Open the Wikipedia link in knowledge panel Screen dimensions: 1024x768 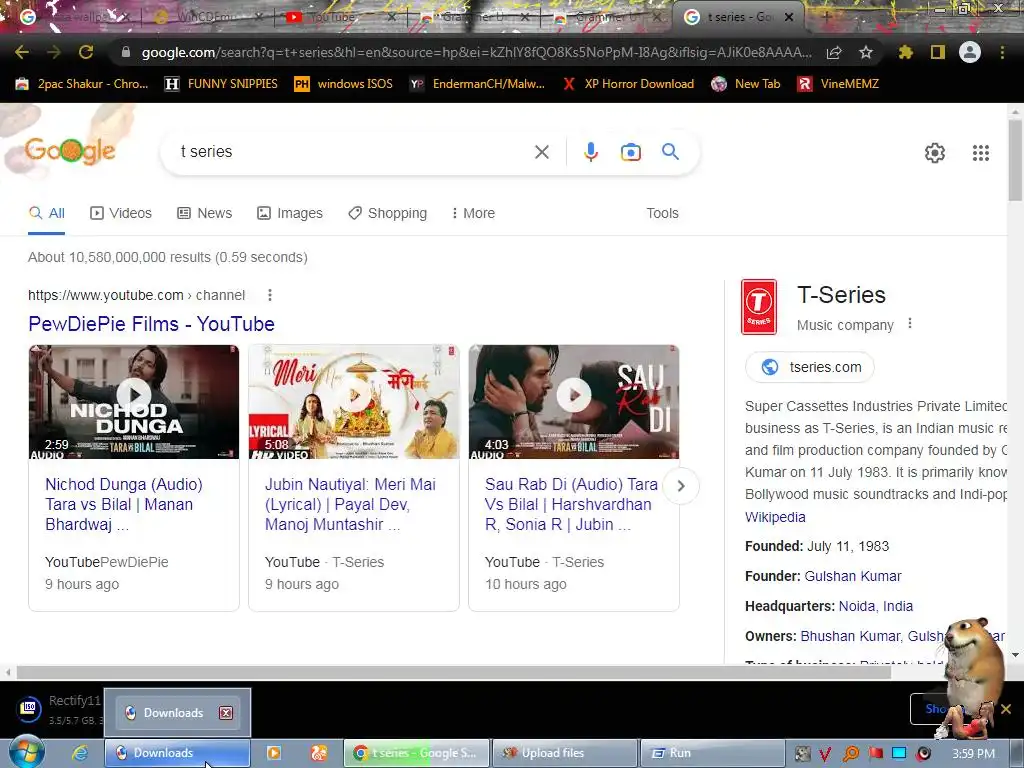[775, 517]
